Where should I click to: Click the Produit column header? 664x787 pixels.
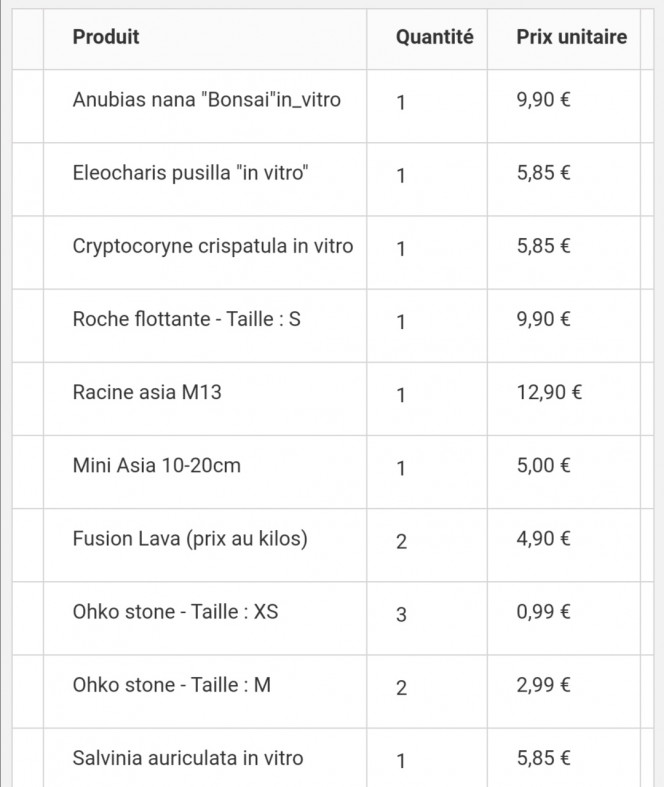[x=106, y=37]
